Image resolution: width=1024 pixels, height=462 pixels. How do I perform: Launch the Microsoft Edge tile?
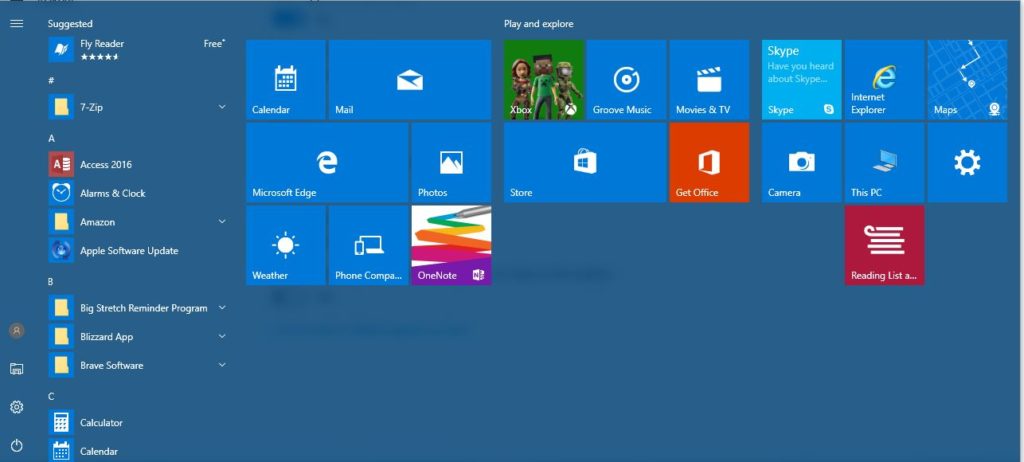pyautogui.click(x=327, y=162)
